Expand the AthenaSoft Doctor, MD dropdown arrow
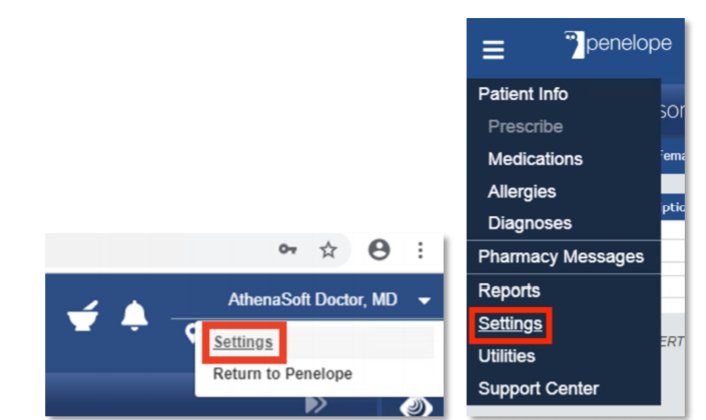This screenshot has width=706, height=420. 424,301
